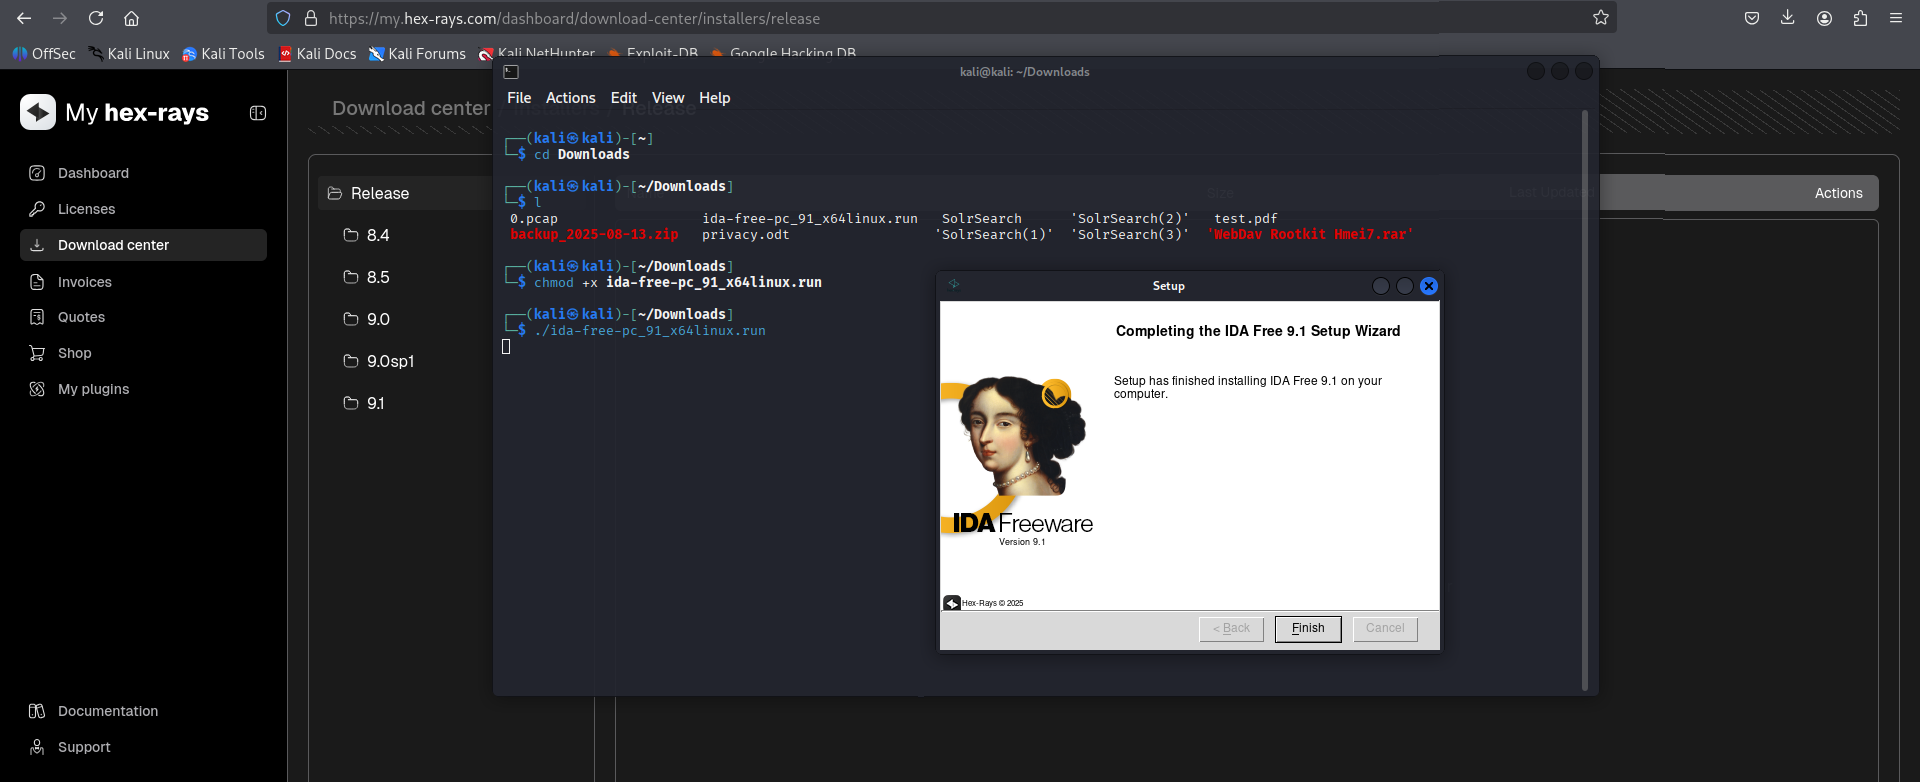Open the terminal Edit menu
This screenshot has width=1920, height=782.
click(x=623, y=98)
